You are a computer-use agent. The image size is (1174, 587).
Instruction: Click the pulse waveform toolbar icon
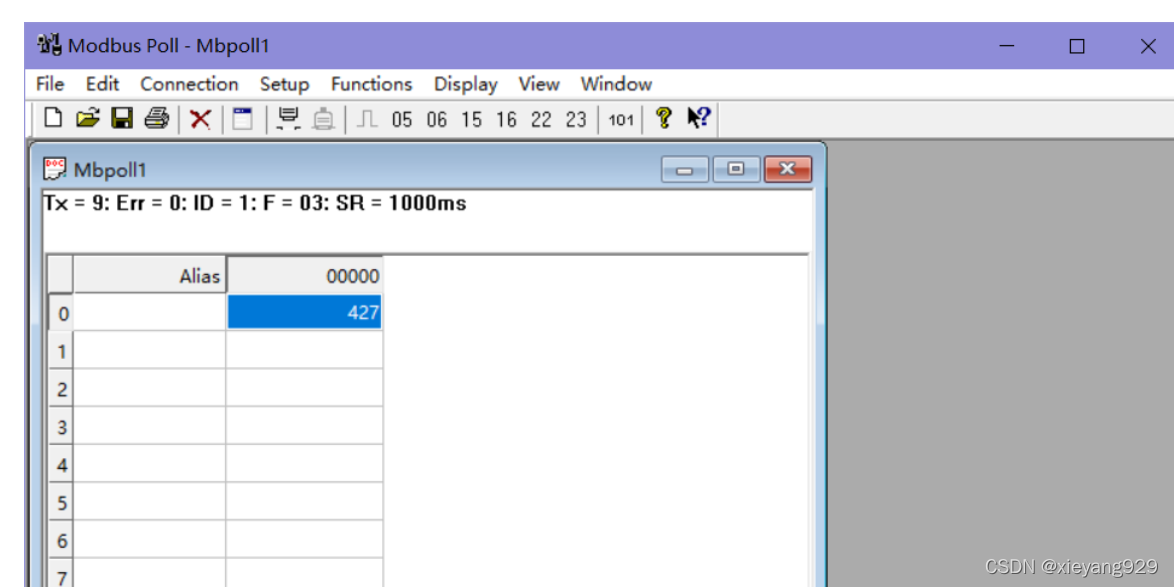point(367,119)
